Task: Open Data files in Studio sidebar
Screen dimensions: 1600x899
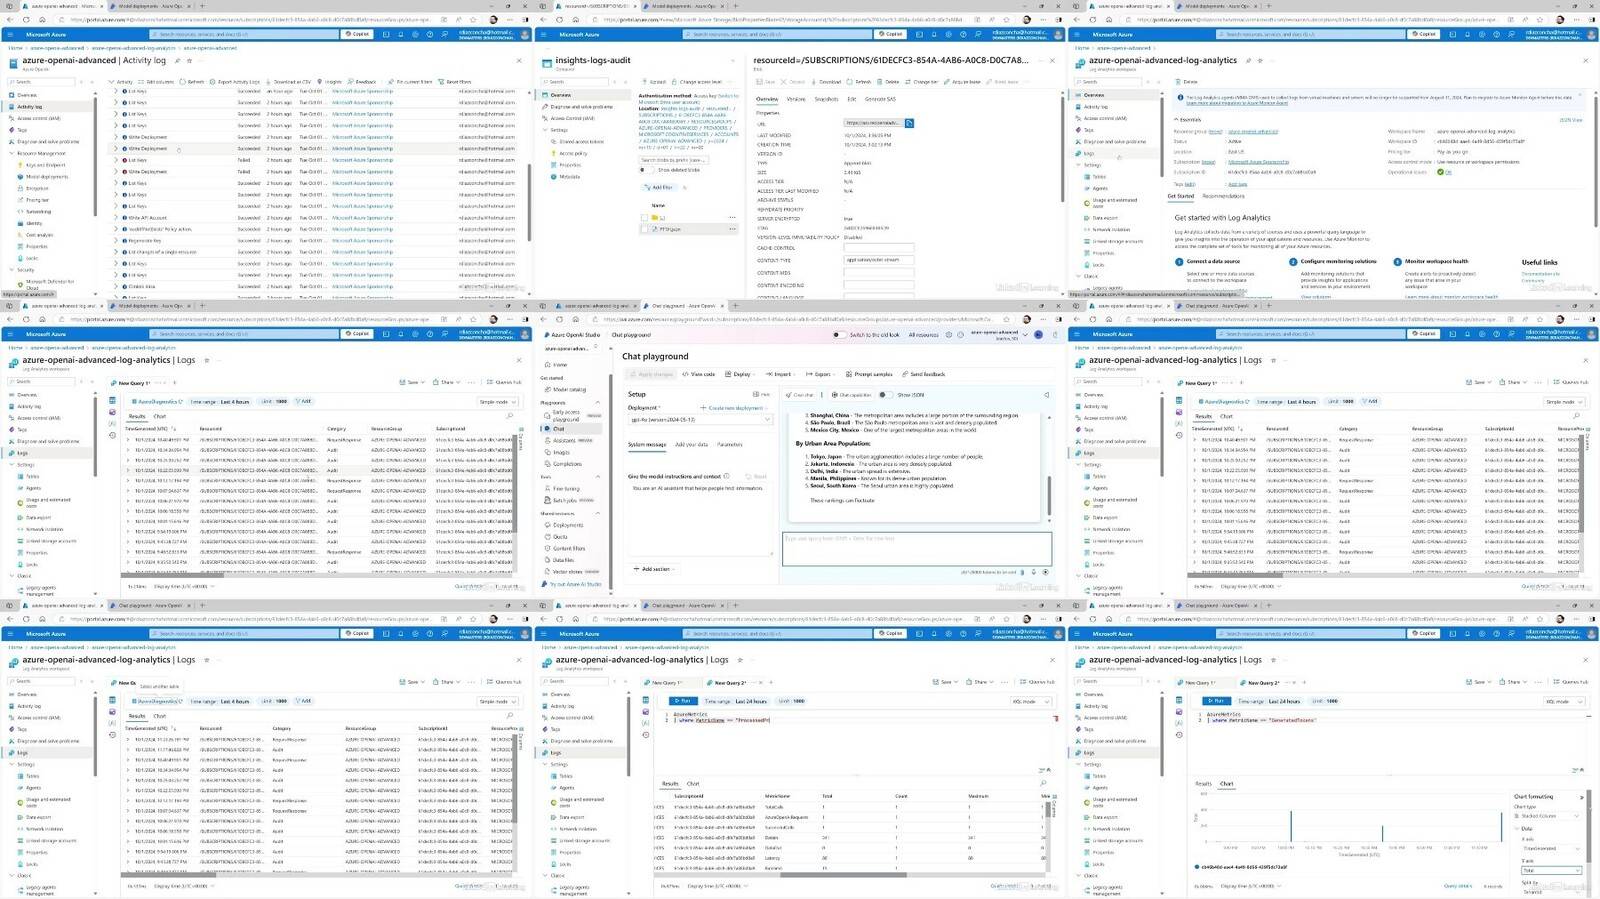Action: [562, 560]
